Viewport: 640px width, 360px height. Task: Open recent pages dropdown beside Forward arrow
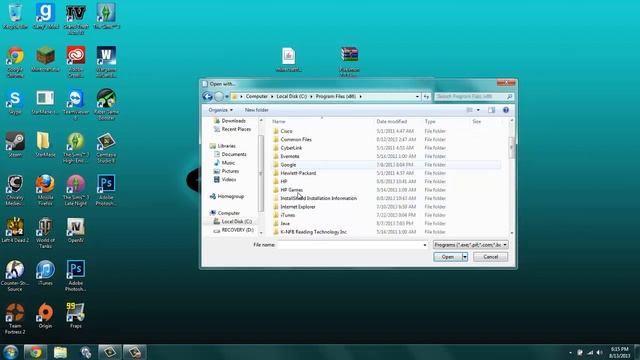tap(227, 96)
